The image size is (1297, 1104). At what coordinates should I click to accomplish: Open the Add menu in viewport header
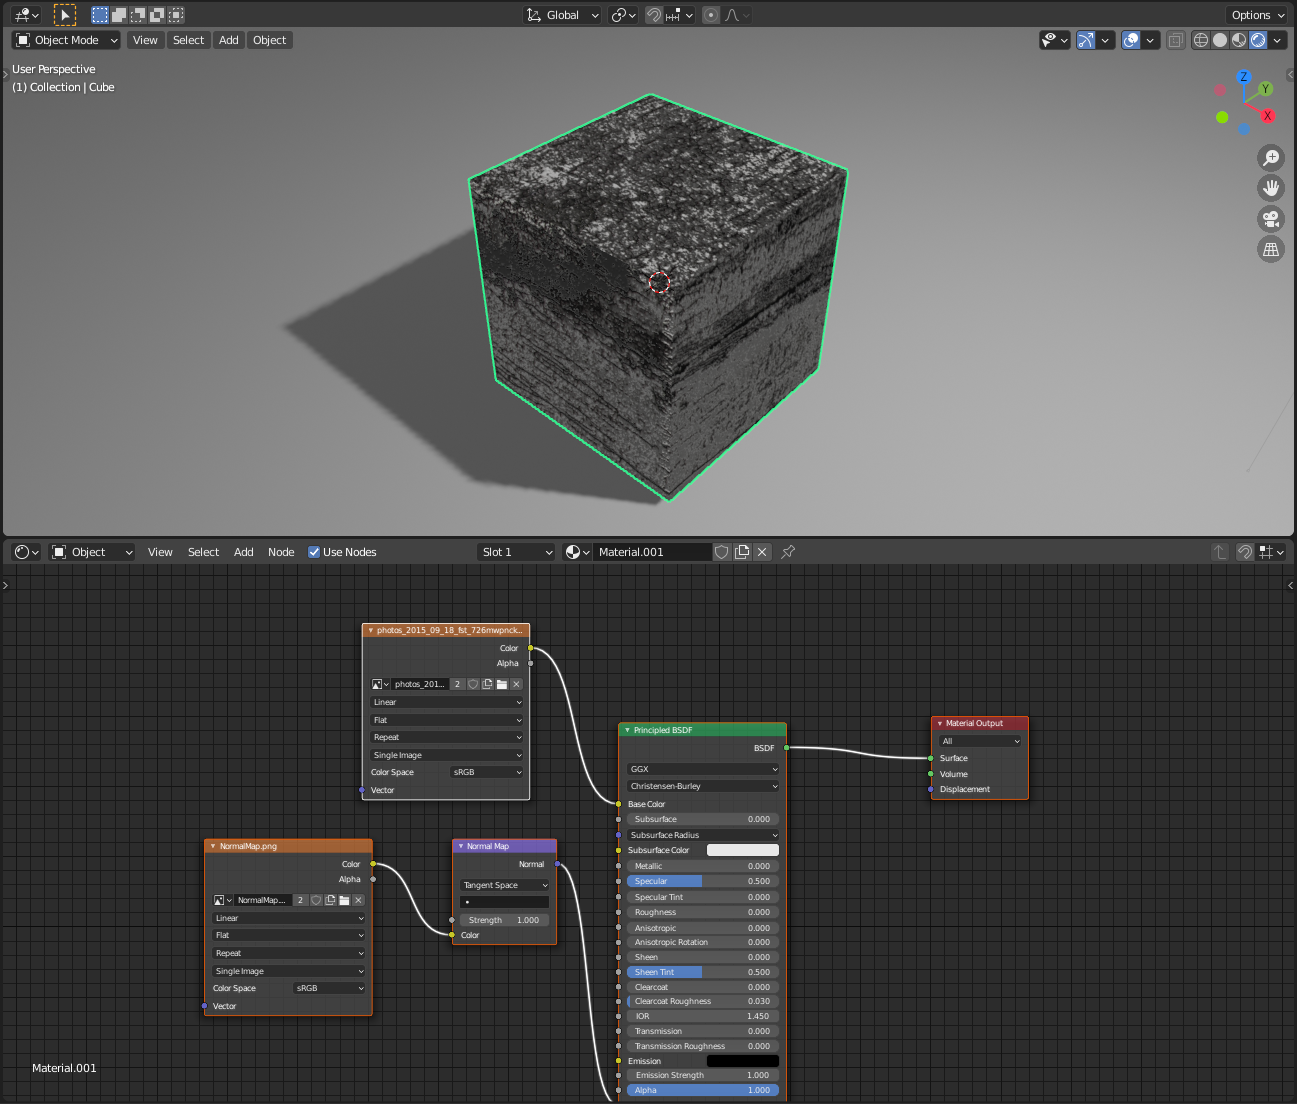coord(228,40)
